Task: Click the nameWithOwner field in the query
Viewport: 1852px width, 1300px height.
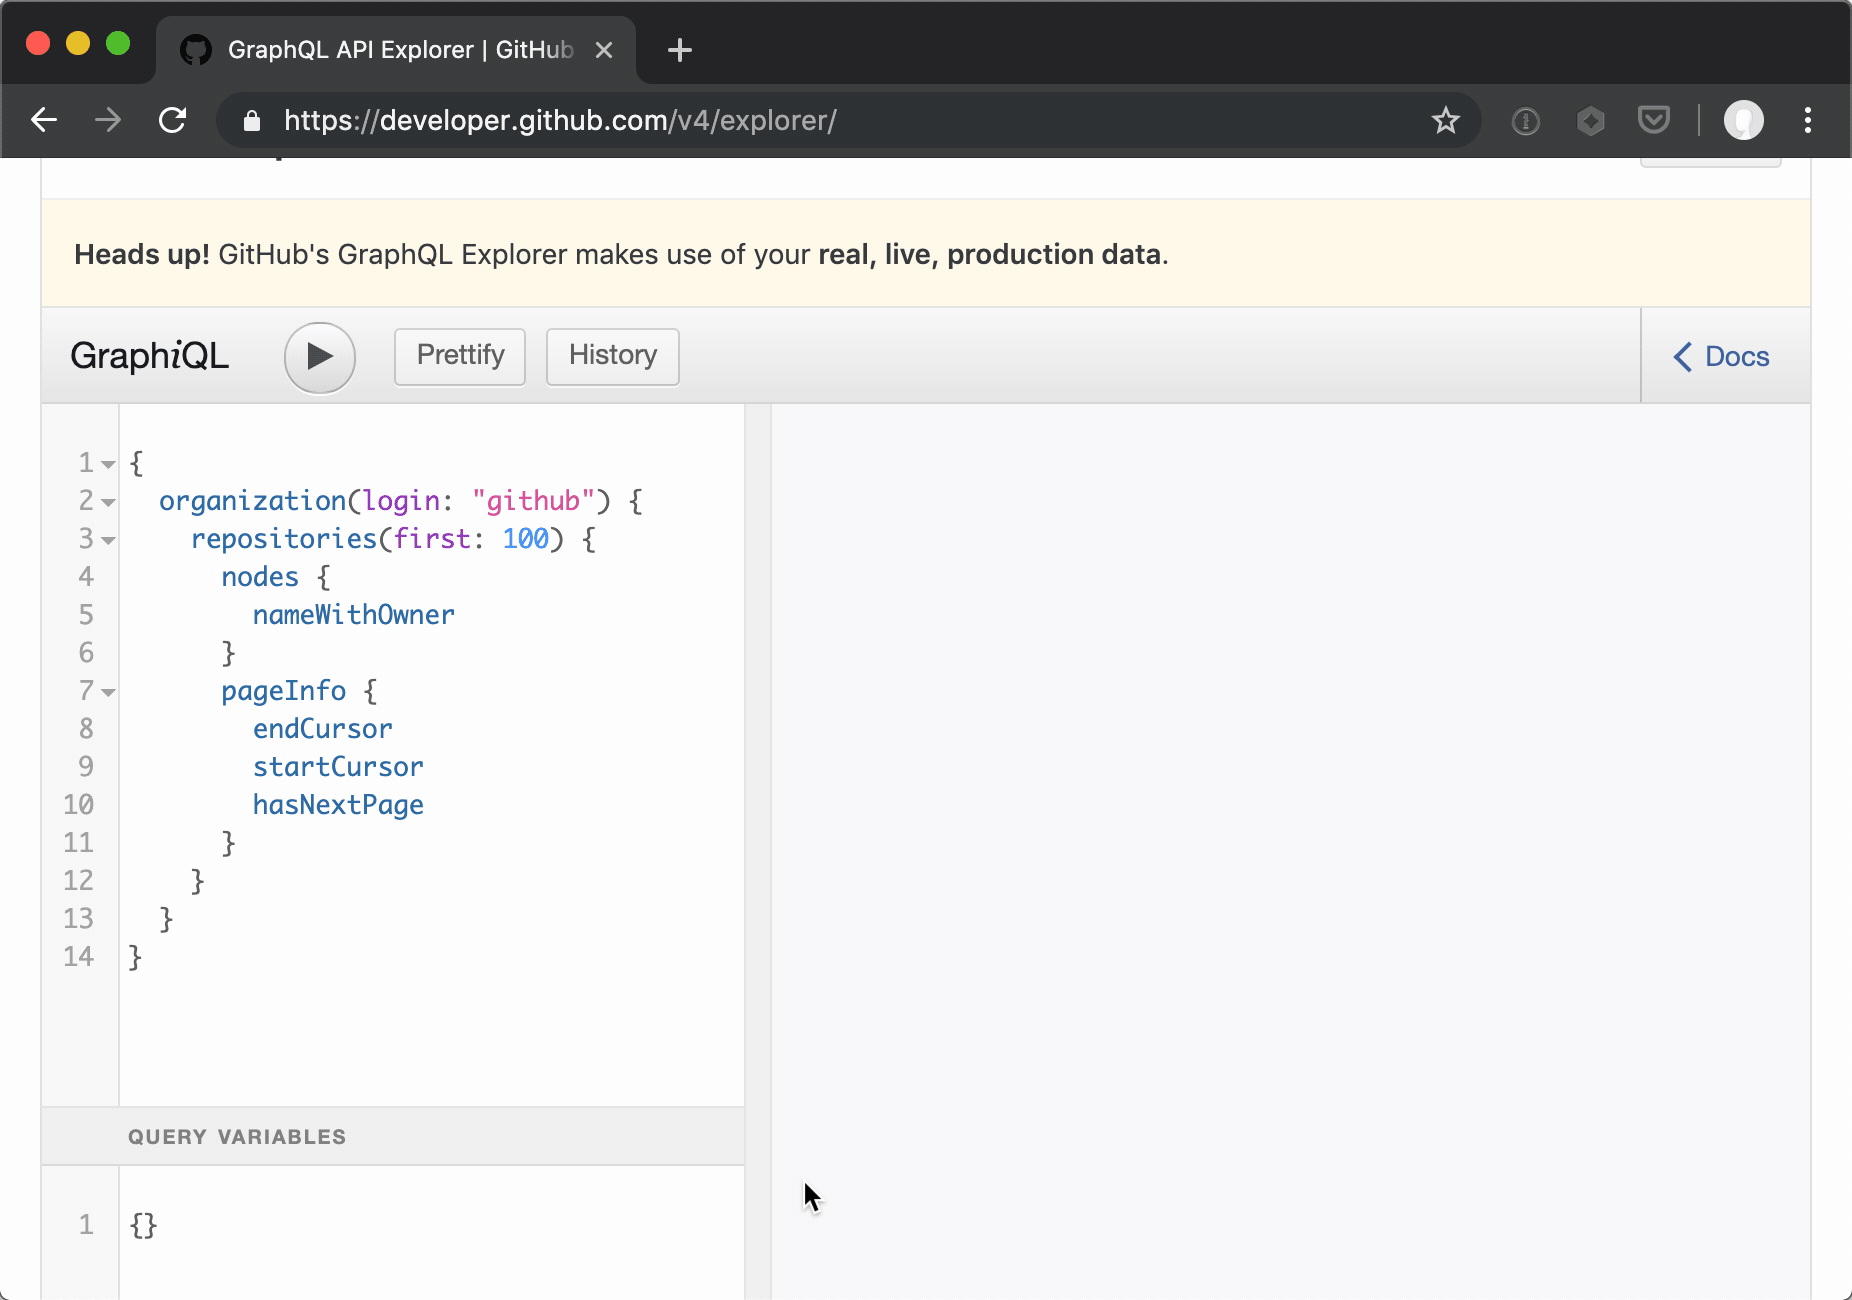Action: pos(353,614)
